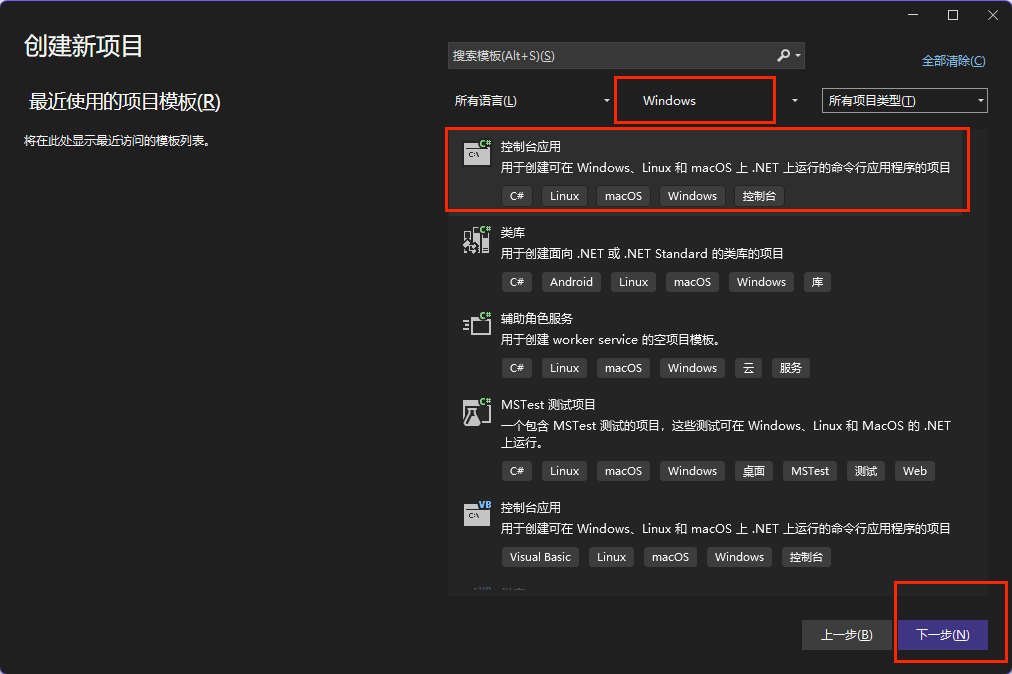The width and height of the screenshot is (1012, 674).
Task: Click the 类库 template's C# icon
Action: point(517,281)
